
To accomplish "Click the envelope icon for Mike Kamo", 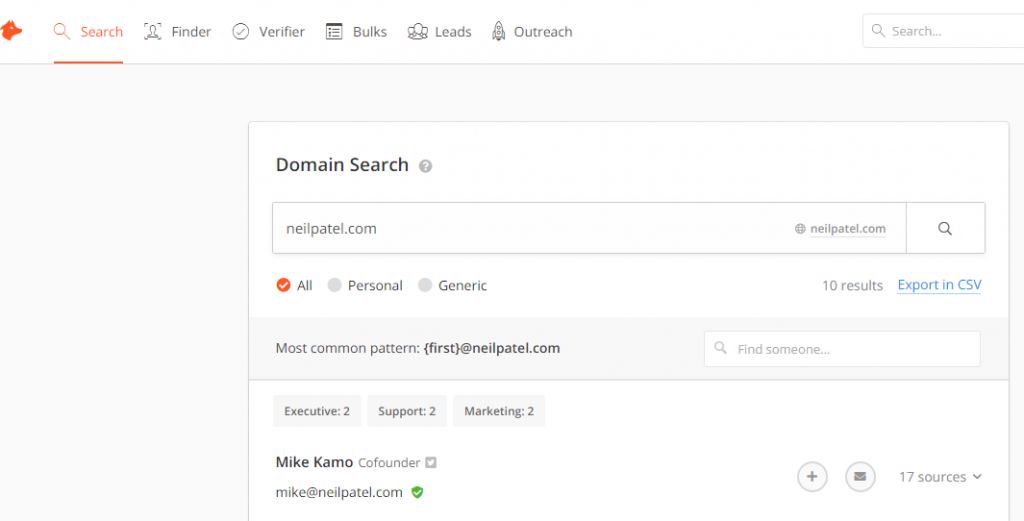I will (860, 477).
